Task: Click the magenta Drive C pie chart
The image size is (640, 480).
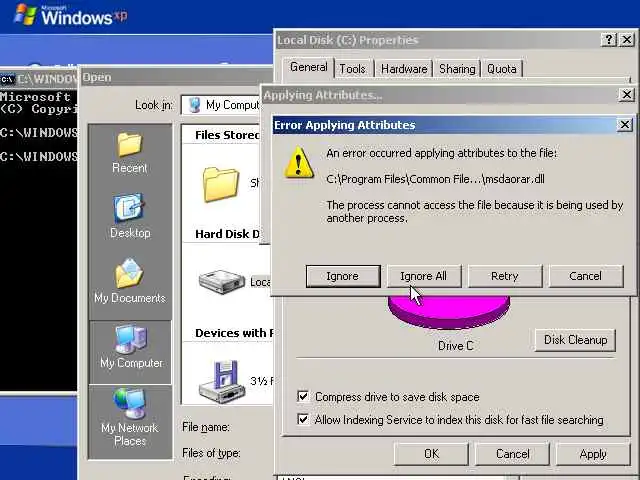Action: click(x=449, y=311)
